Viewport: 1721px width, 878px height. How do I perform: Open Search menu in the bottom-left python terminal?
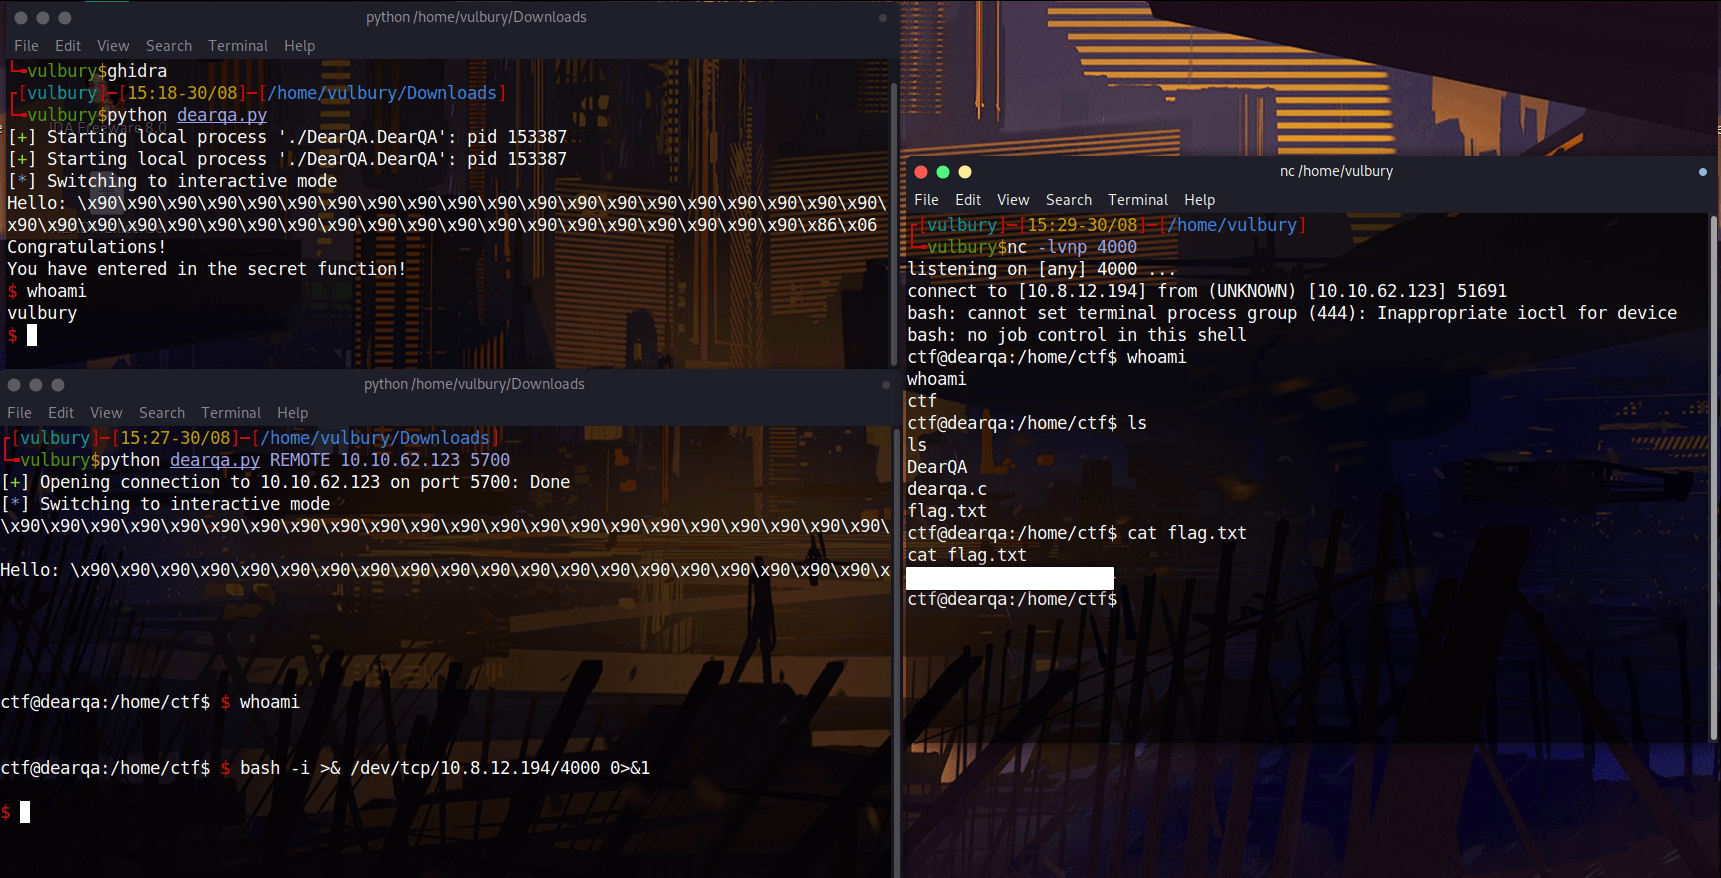pos(162,413)
